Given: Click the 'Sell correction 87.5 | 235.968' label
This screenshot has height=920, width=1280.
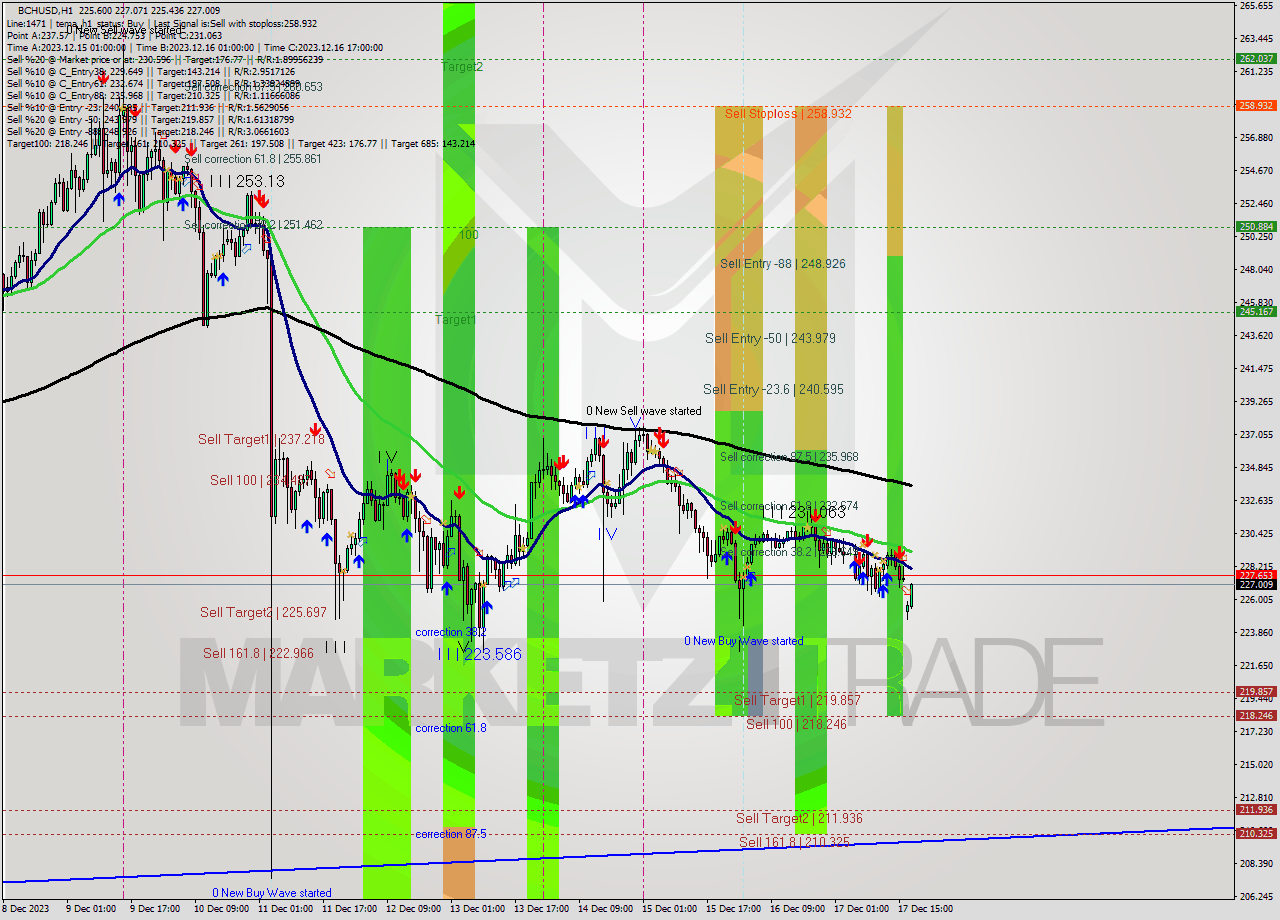Looking at the screenshot, I should 789,457.
